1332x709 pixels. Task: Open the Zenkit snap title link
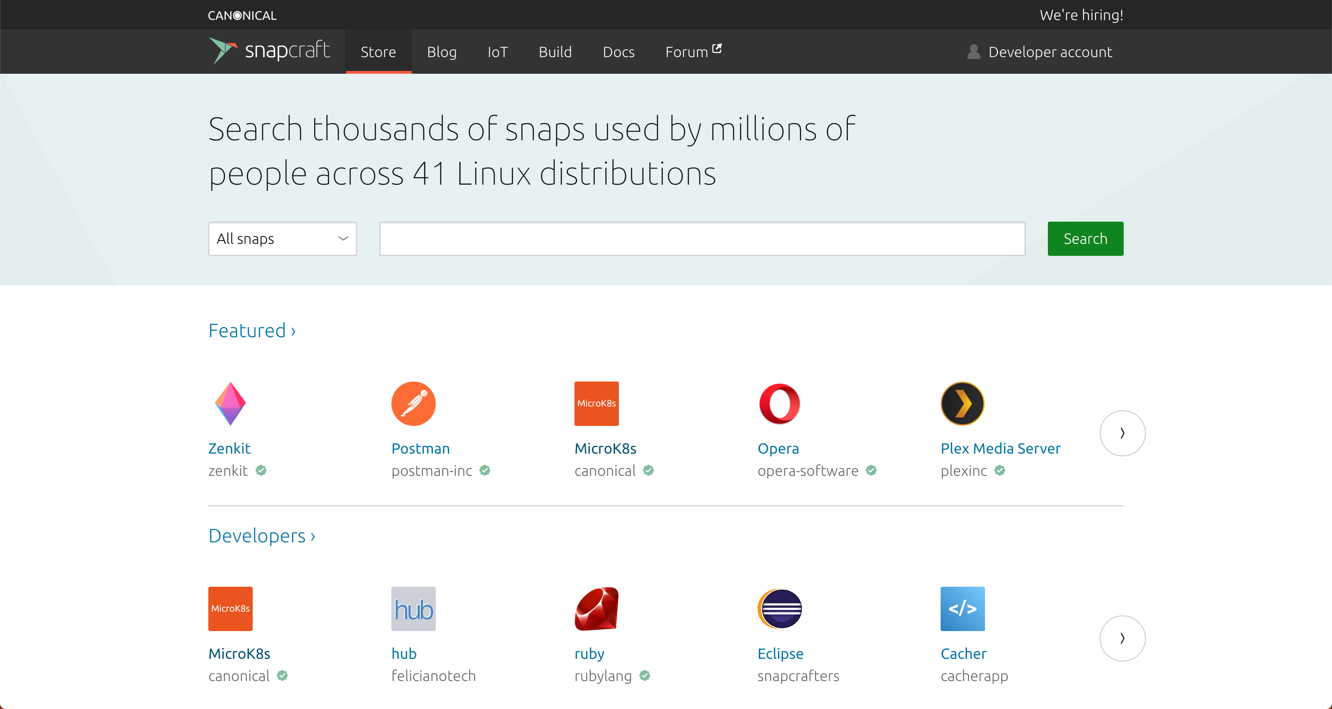point(229,449)
